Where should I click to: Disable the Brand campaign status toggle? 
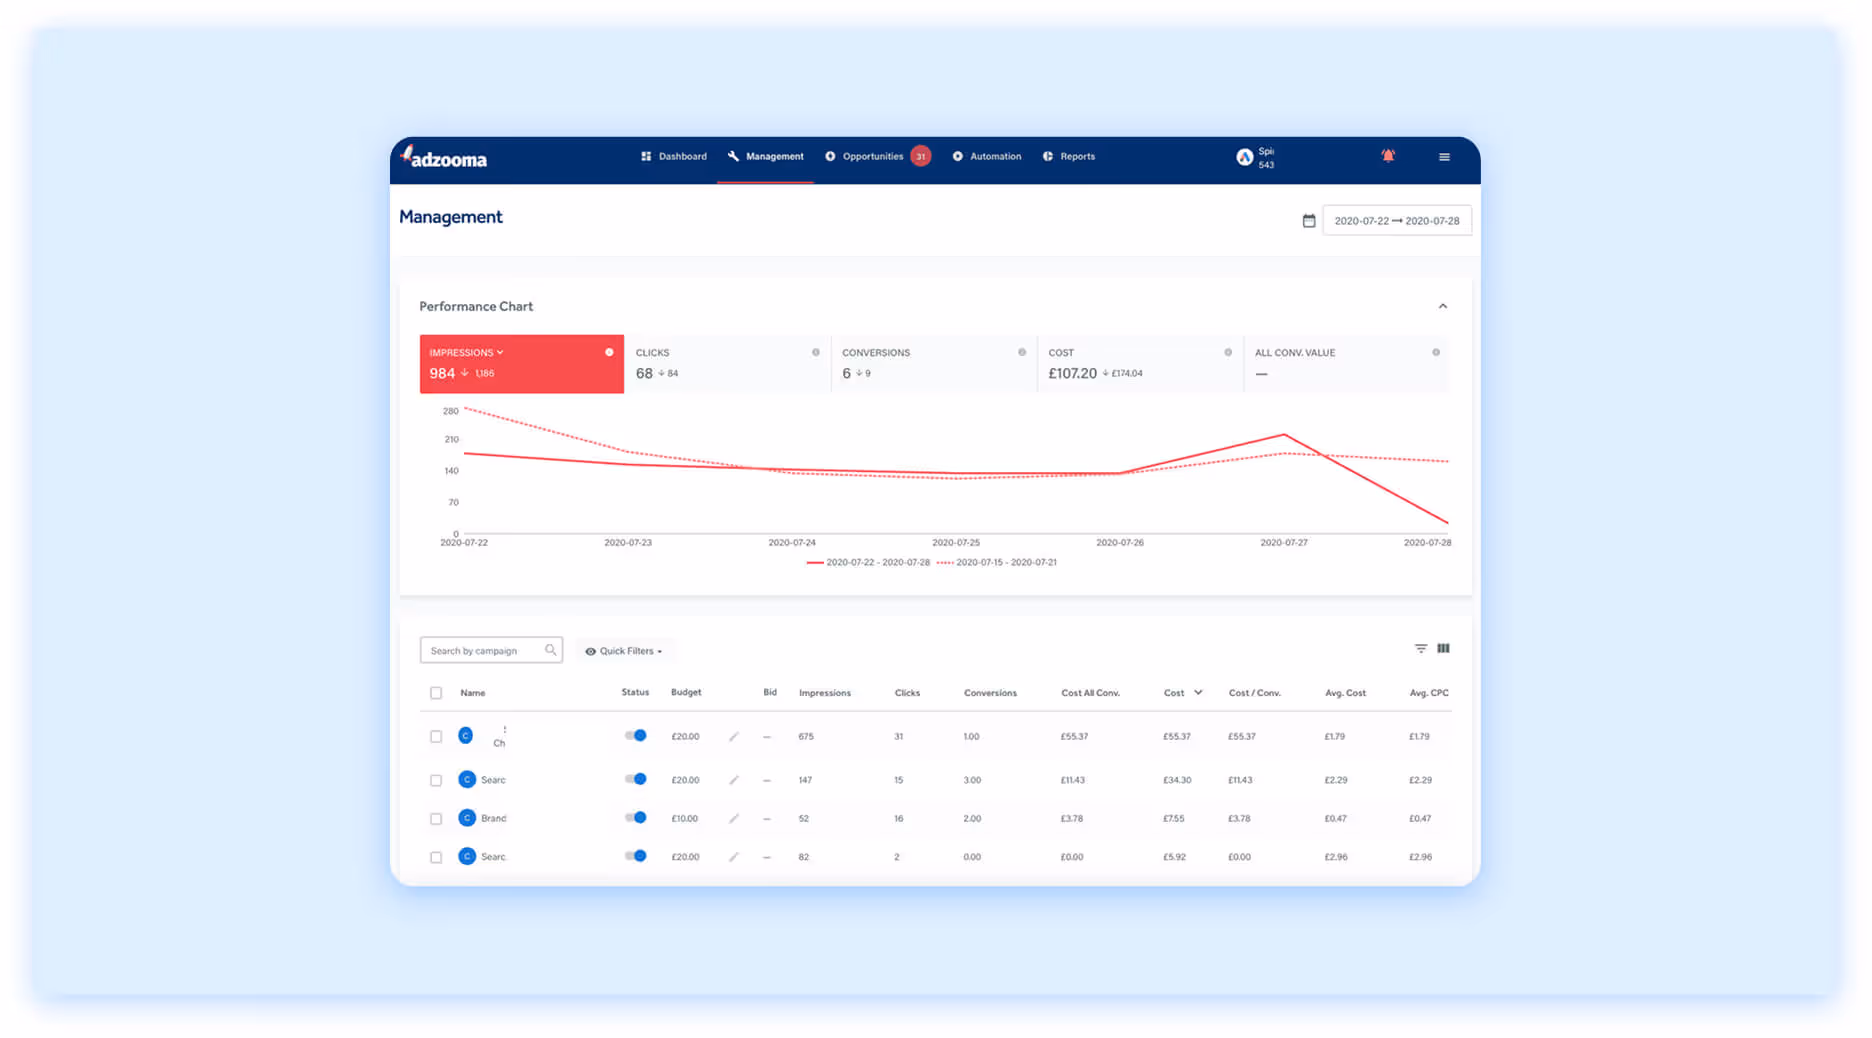click(636, 817)
